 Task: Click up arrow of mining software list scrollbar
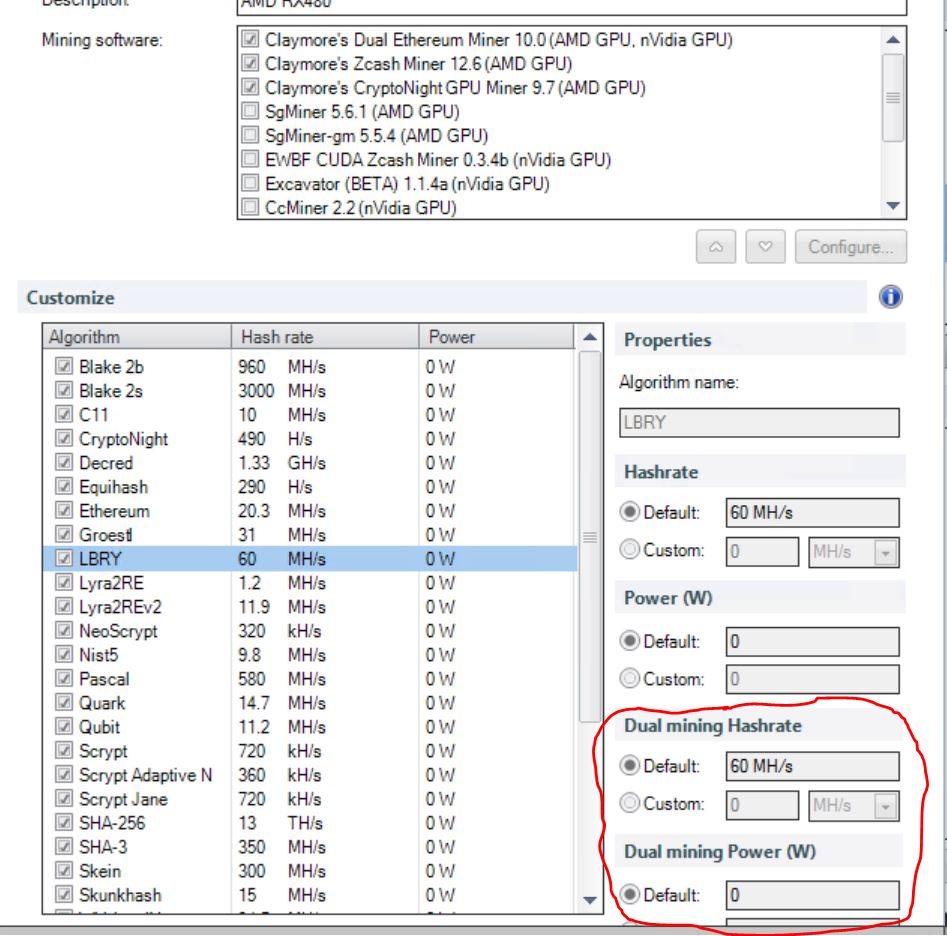893,40
